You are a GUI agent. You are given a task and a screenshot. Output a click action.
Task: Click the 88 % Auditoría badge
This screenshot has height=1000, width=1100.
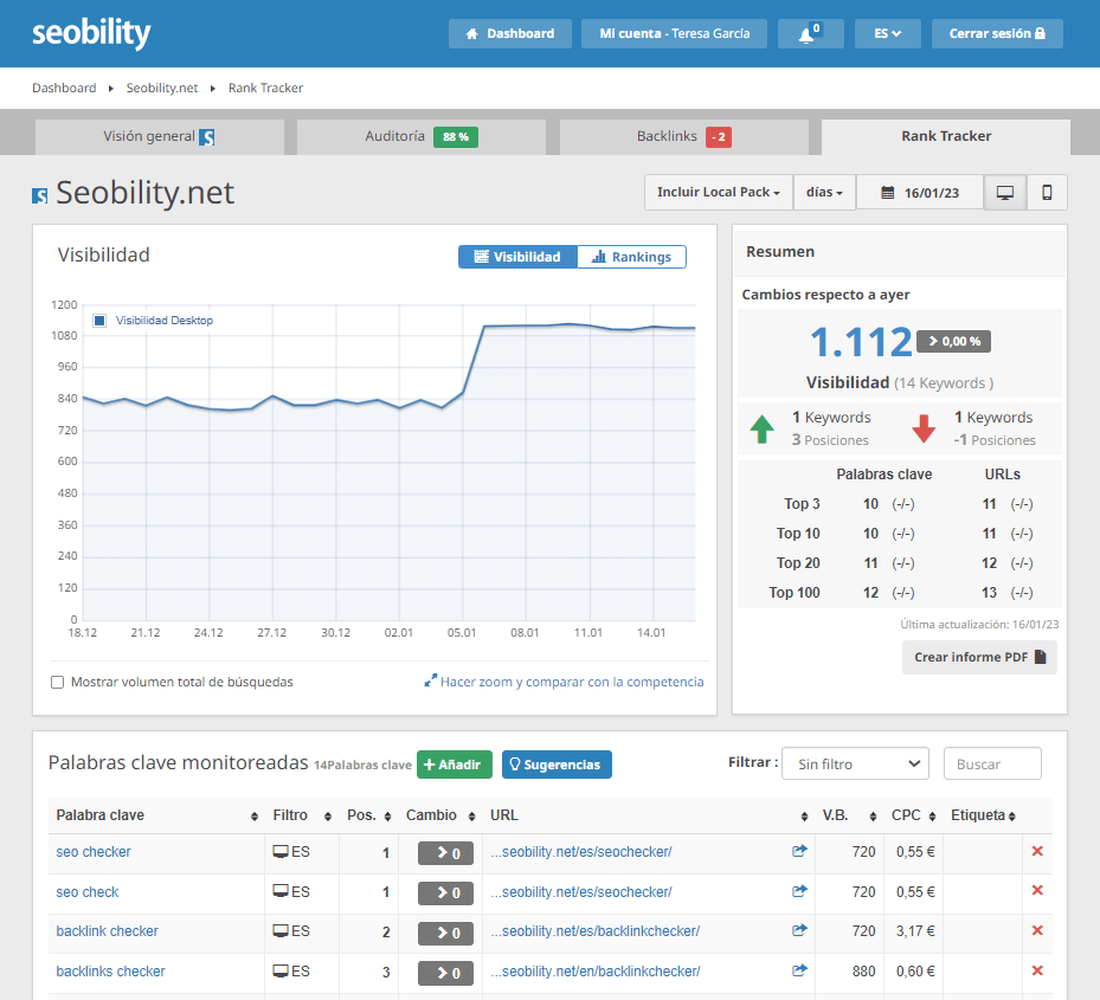click(455, 137)
